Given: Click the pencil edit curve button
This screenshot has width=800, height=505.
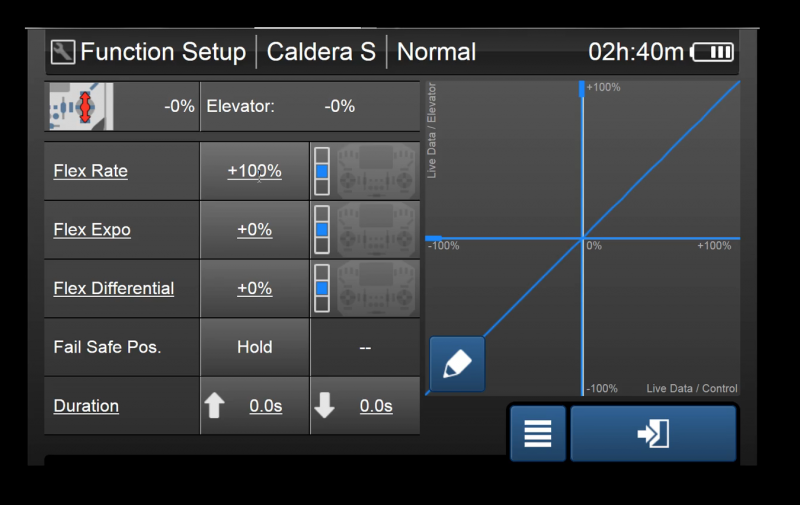Looking at the screenshot, I should [x=457, y=363].
